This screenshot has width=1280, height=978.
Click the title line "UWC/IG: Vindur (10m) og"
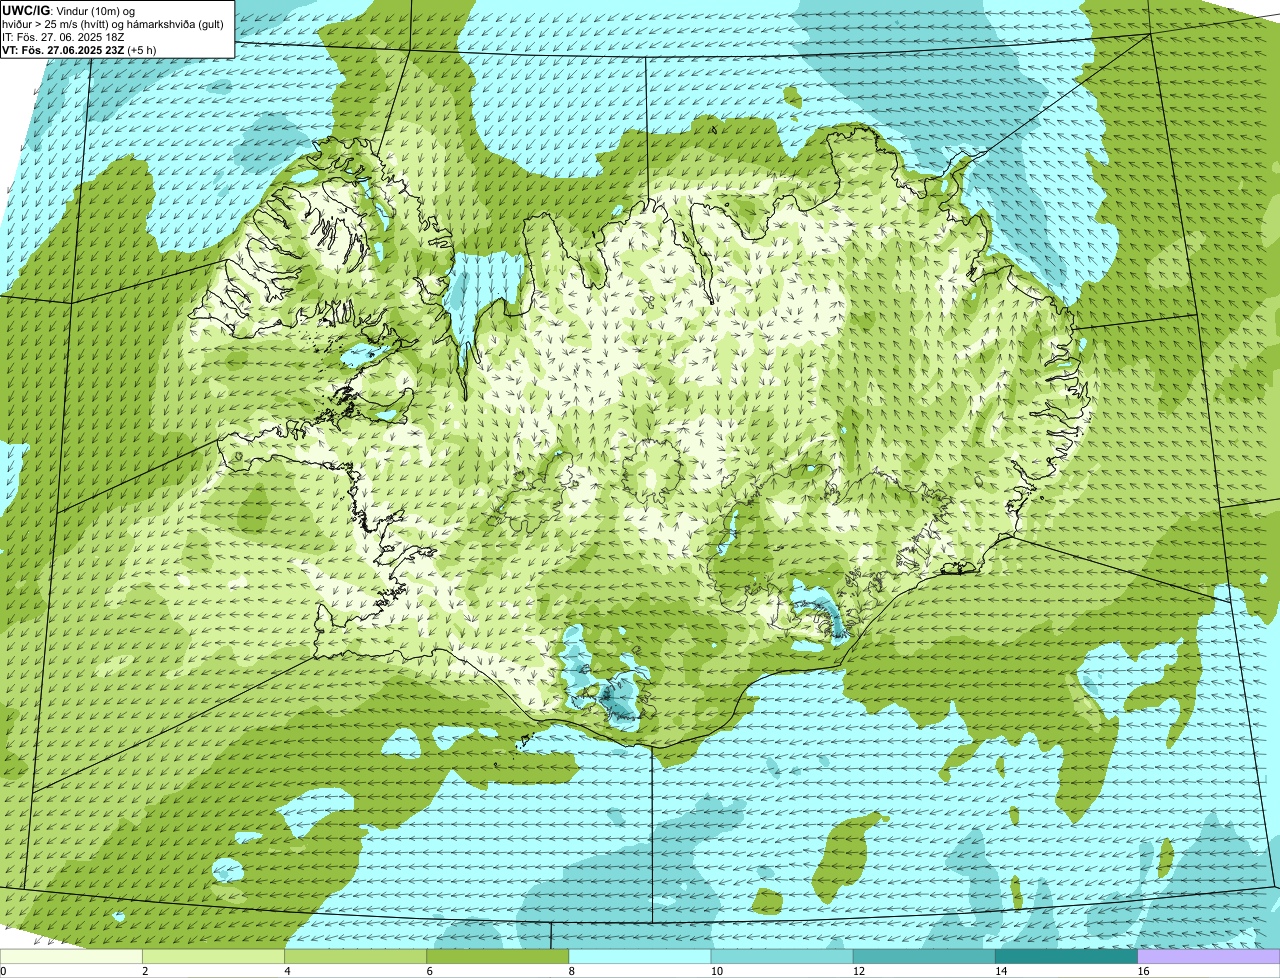pos(67,10)
